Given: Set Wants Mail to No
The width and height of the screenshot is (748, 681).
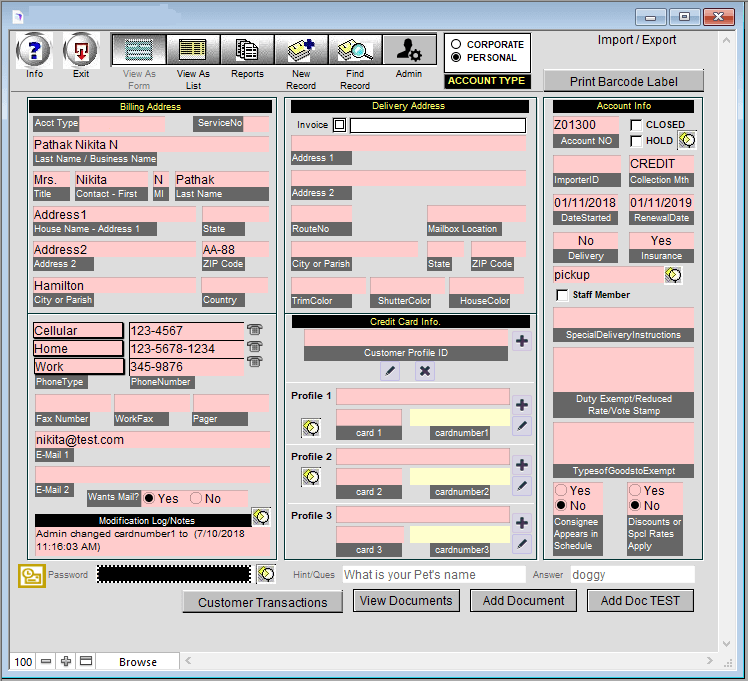Looking at the screenshot, I should pos(196,498).
